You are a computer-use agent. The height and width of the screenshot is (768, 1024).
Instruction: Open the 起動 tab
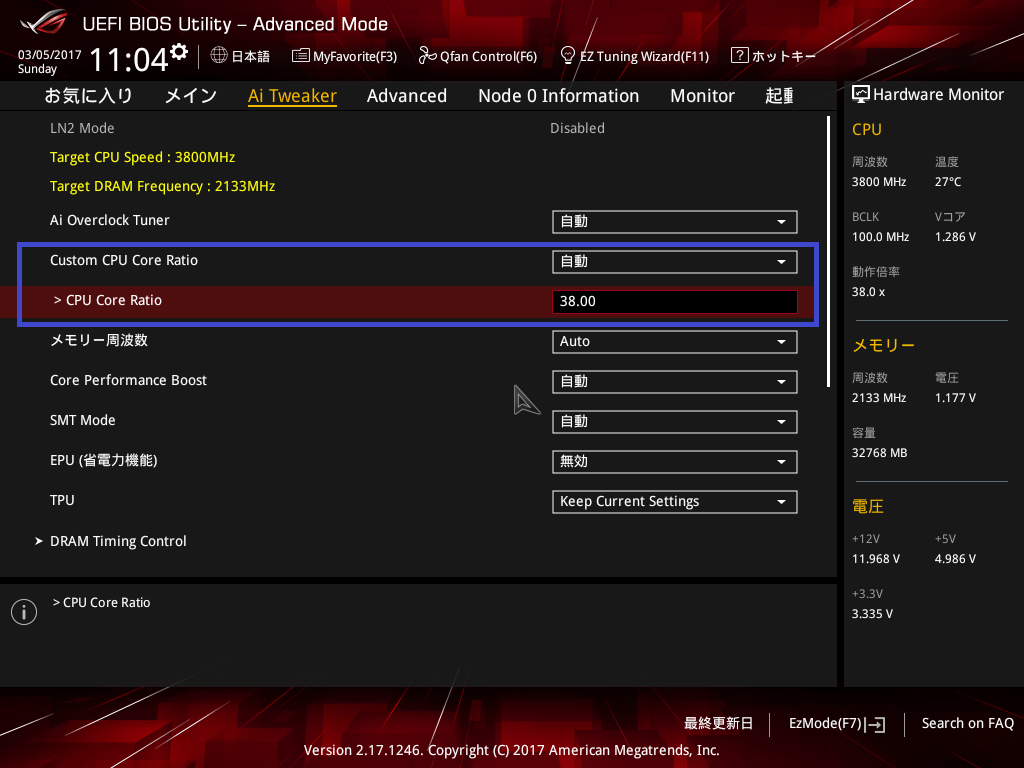click(x=779, y=96)
